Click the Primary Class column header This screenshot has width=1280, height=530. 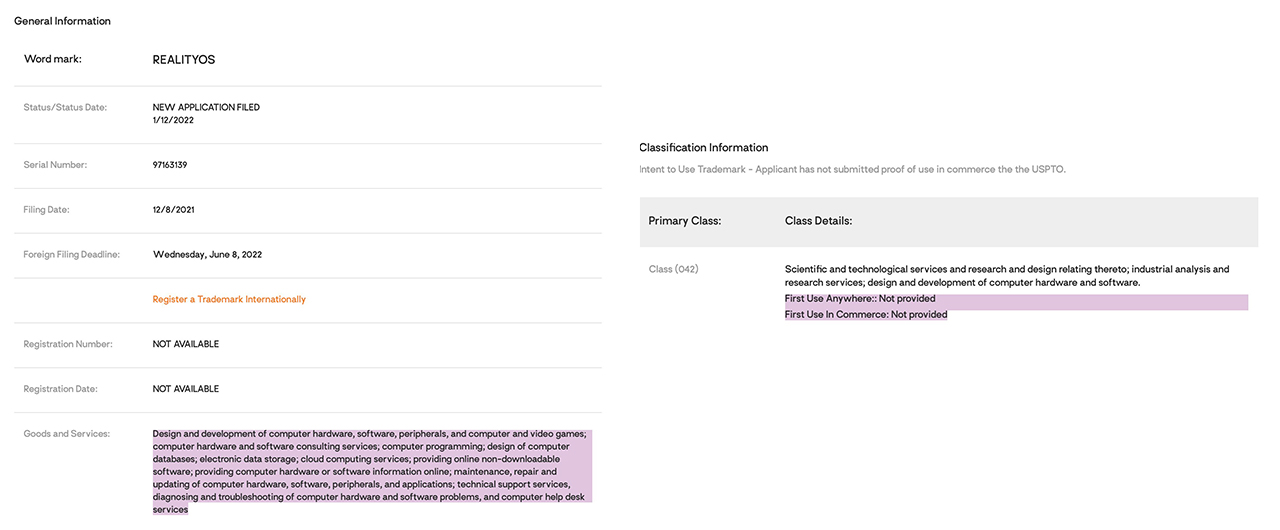pos(684,221)
